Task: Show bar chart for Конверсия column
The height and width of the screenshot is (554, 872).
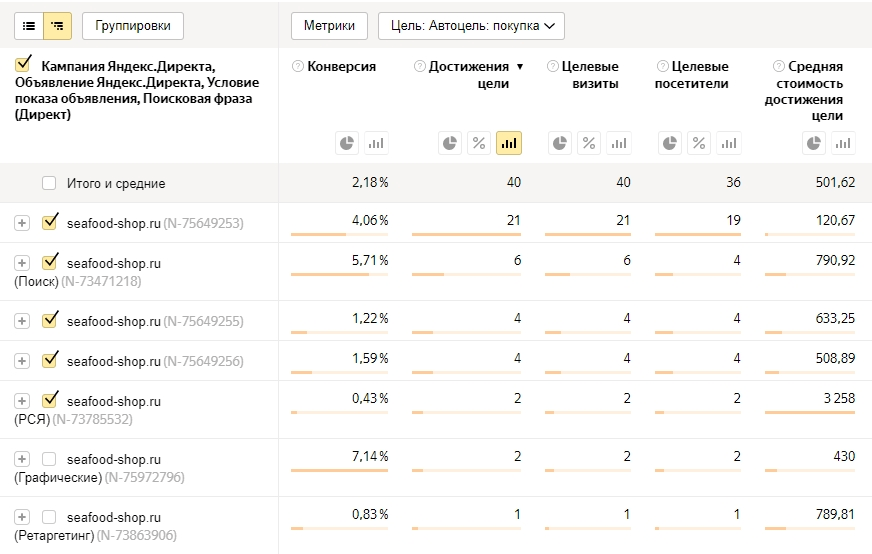Action: 376,143
